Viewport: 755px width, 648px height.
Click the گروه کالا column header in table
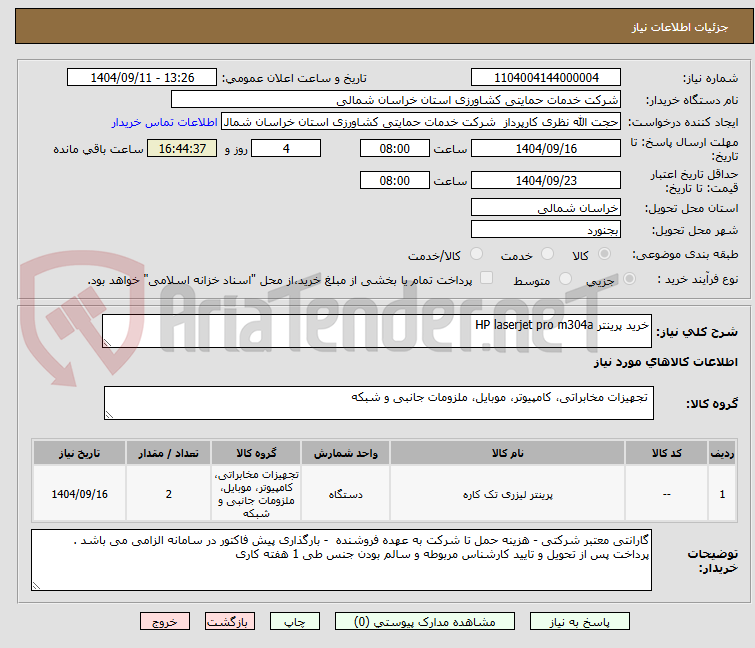256,453
